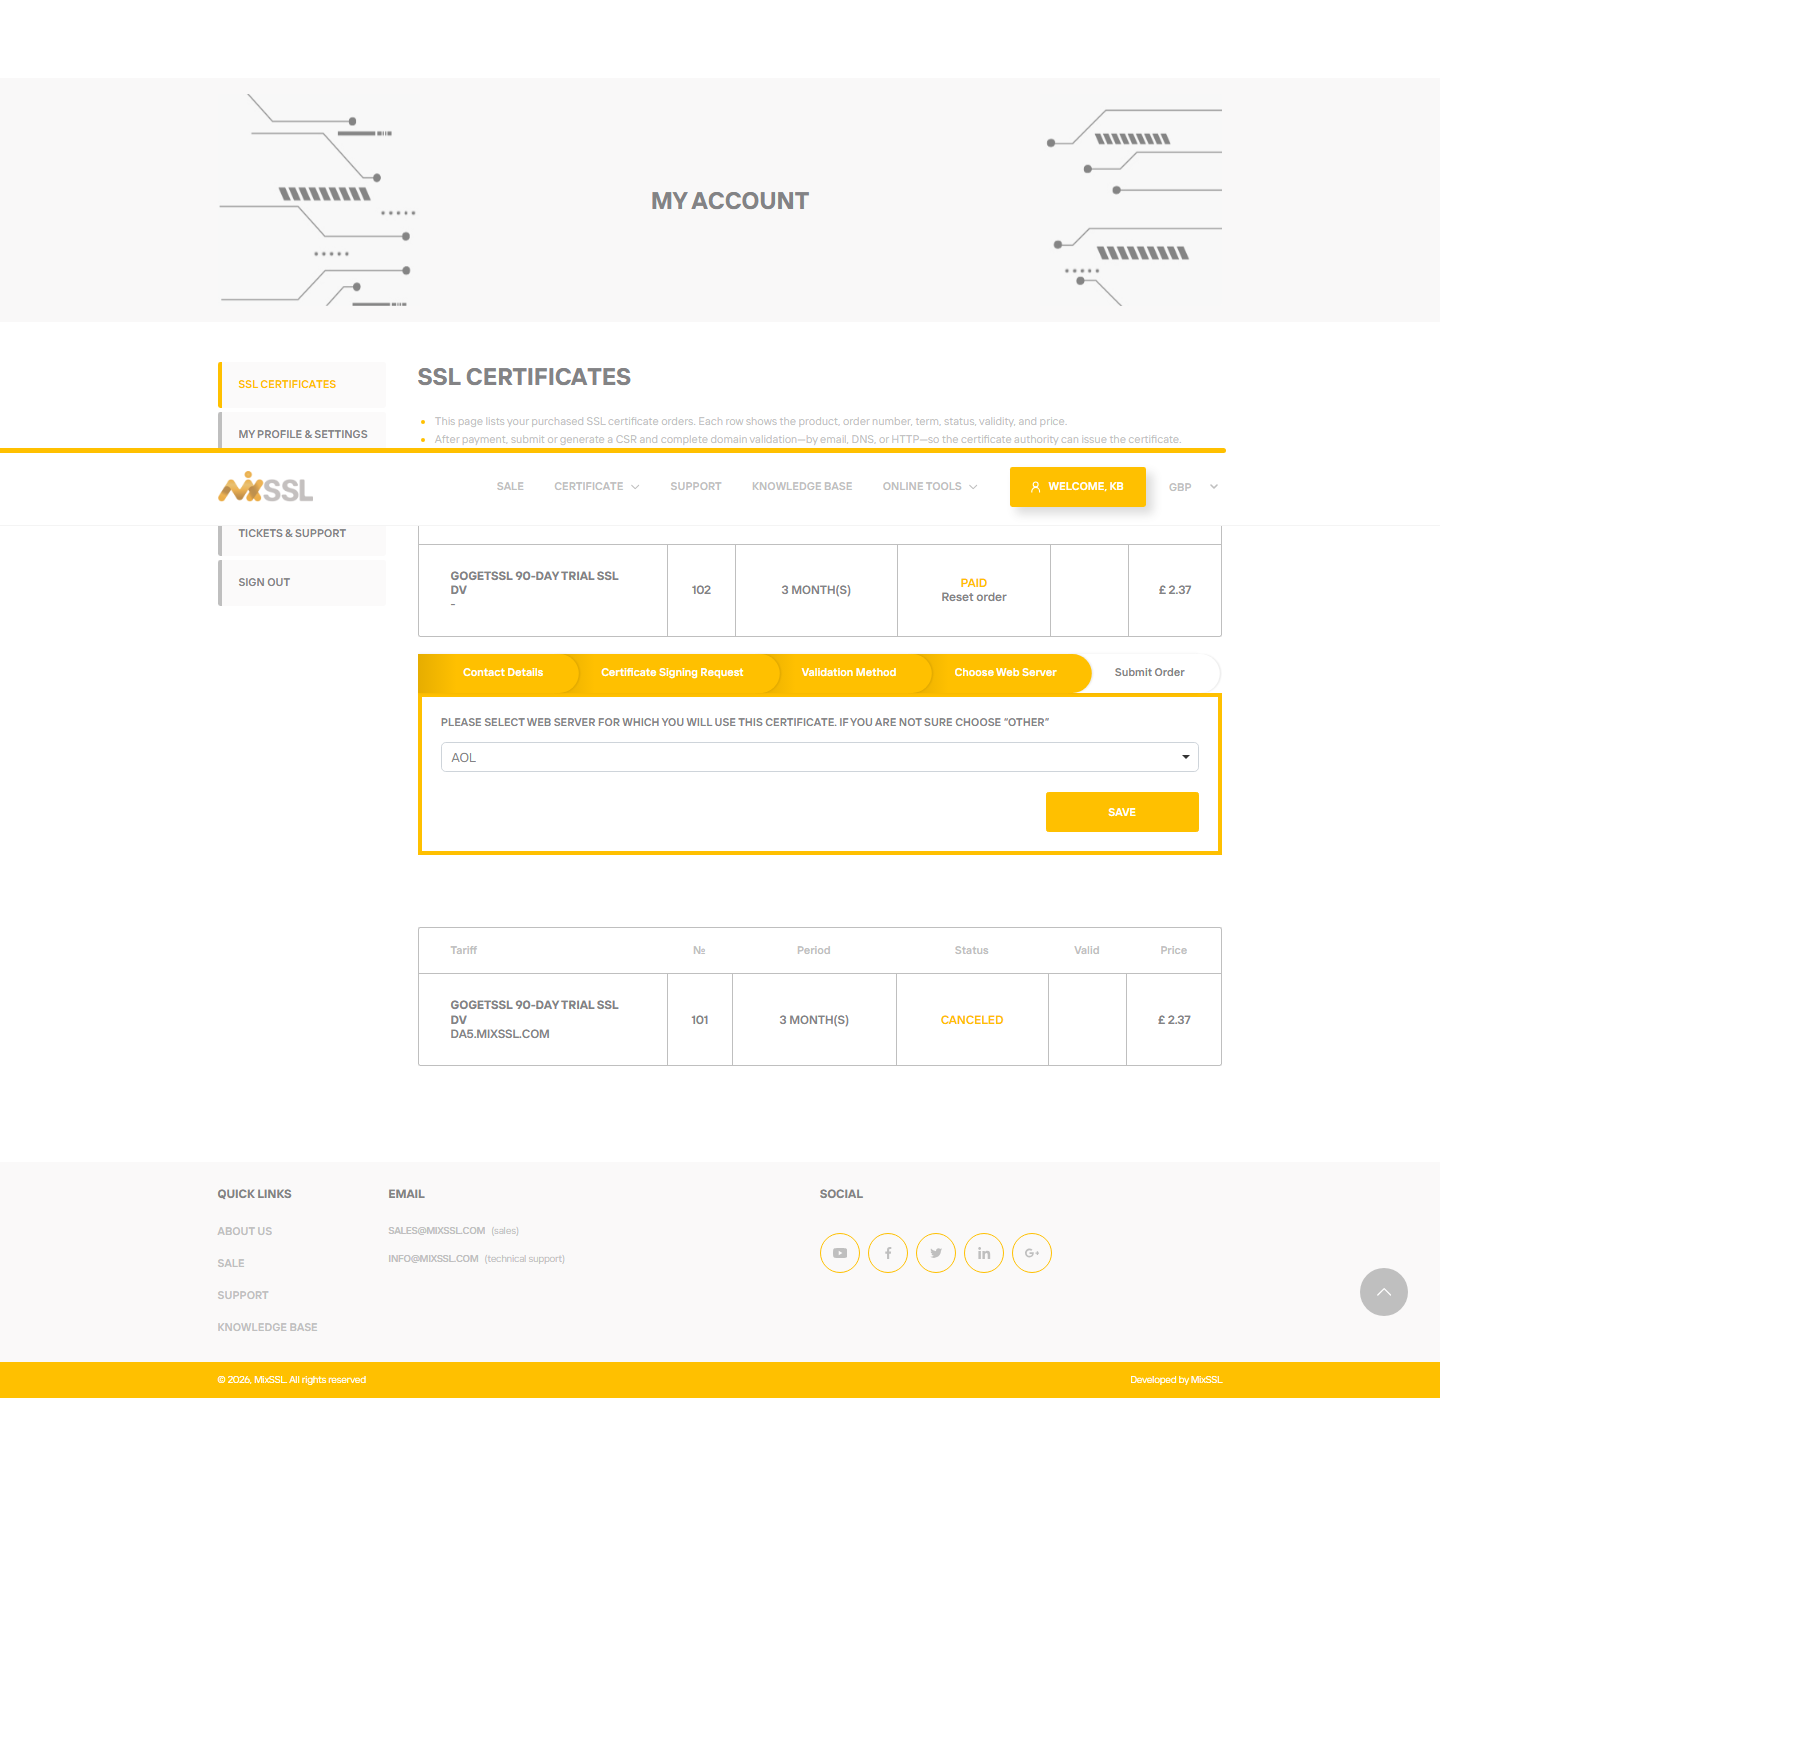Image resolution: width=1800 pixels, height=1747 pixels.
Task: Switch to the Validation Method step tab
Action: (x=849, y=673)
